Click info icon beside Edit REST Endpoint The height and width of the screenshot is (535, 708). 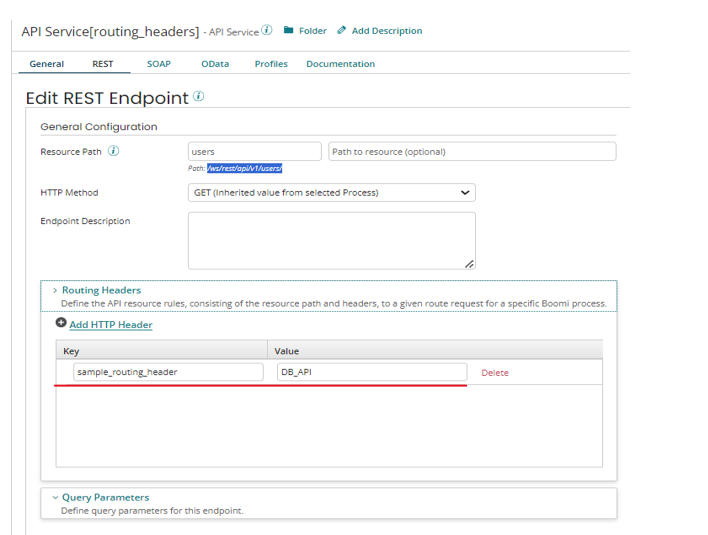[198, 97]
